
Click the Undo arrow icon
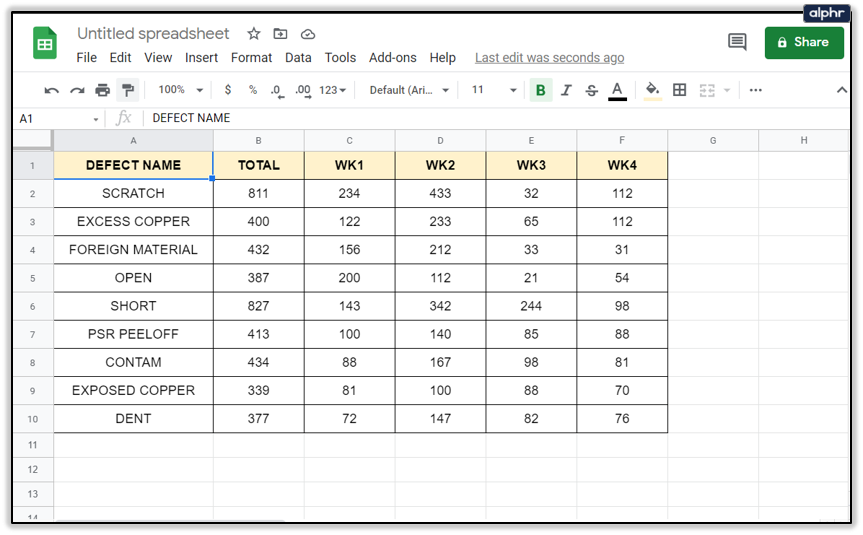52,90
